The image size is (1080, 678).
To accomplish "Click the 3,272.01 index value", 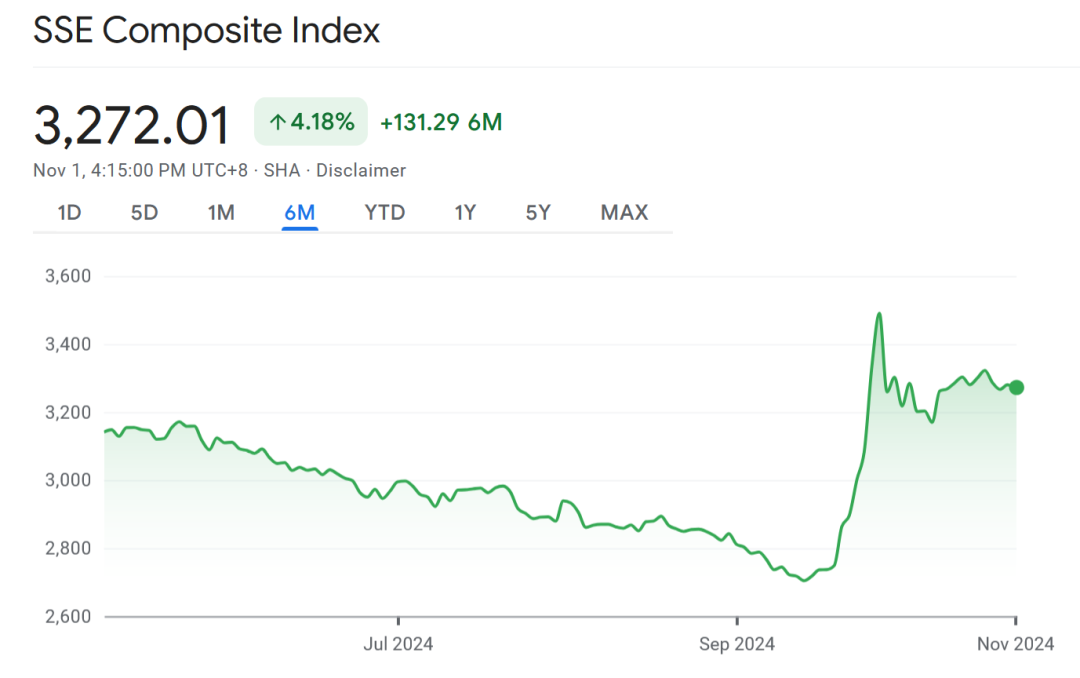I will point(132,125).
